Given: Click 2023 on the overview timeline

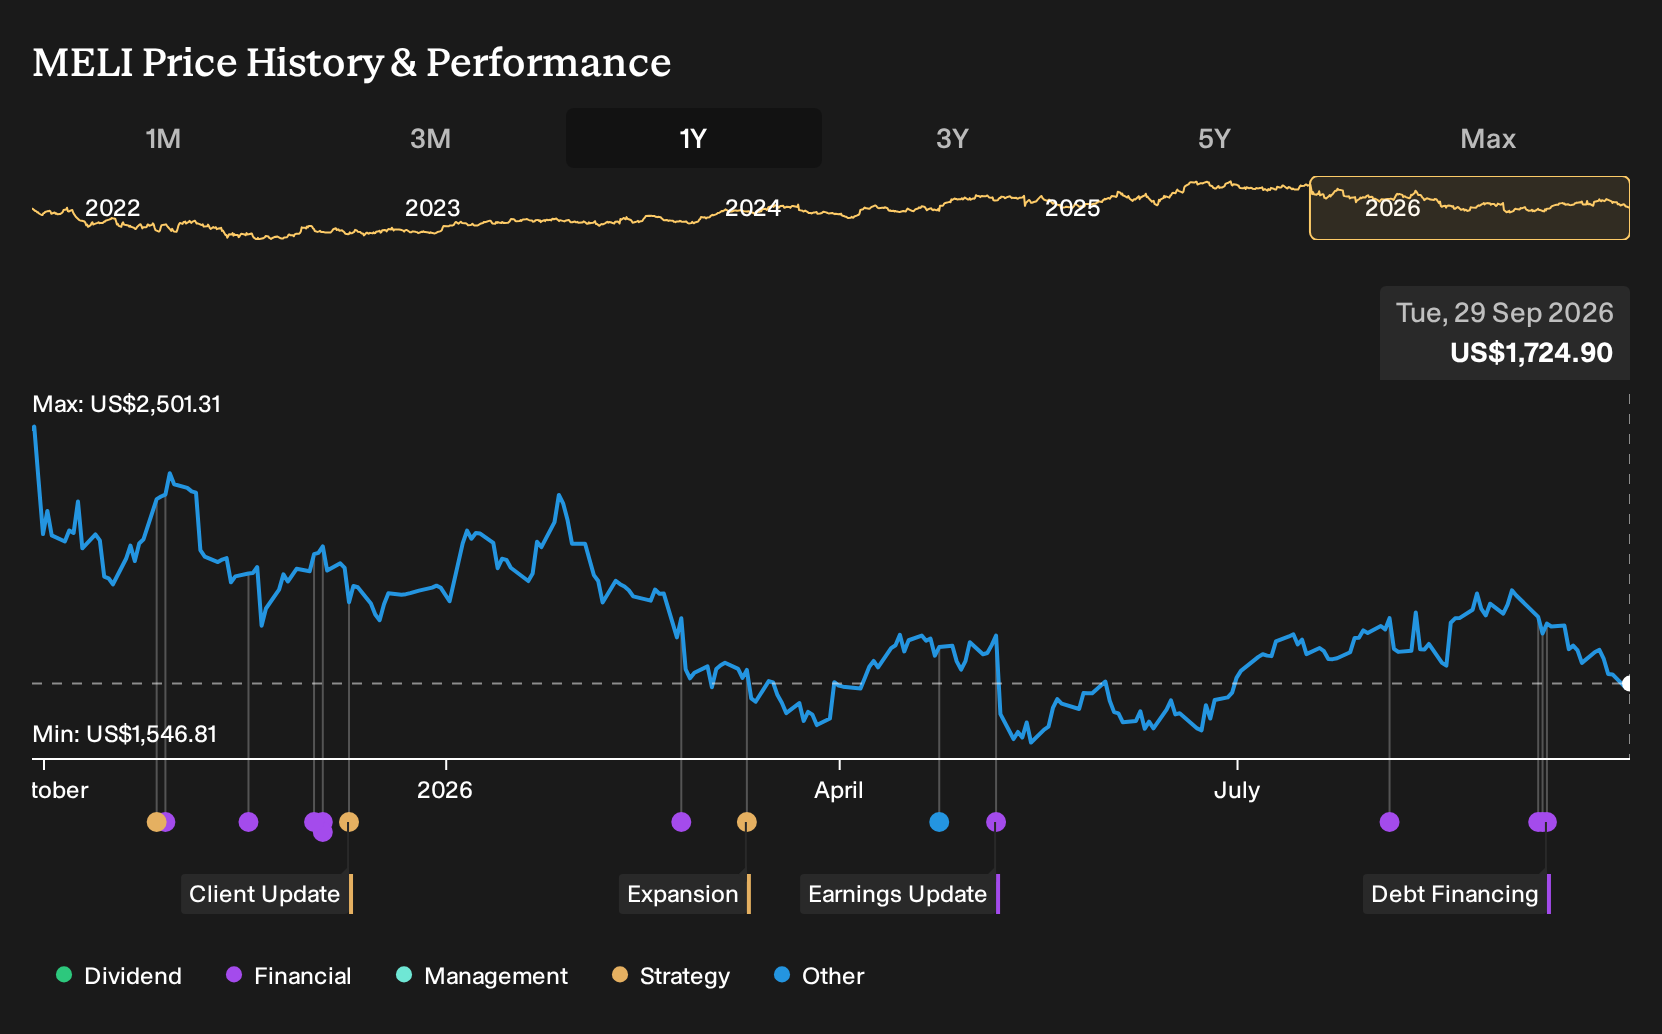Looking at the screenshot, I should (x=432, y=208).
